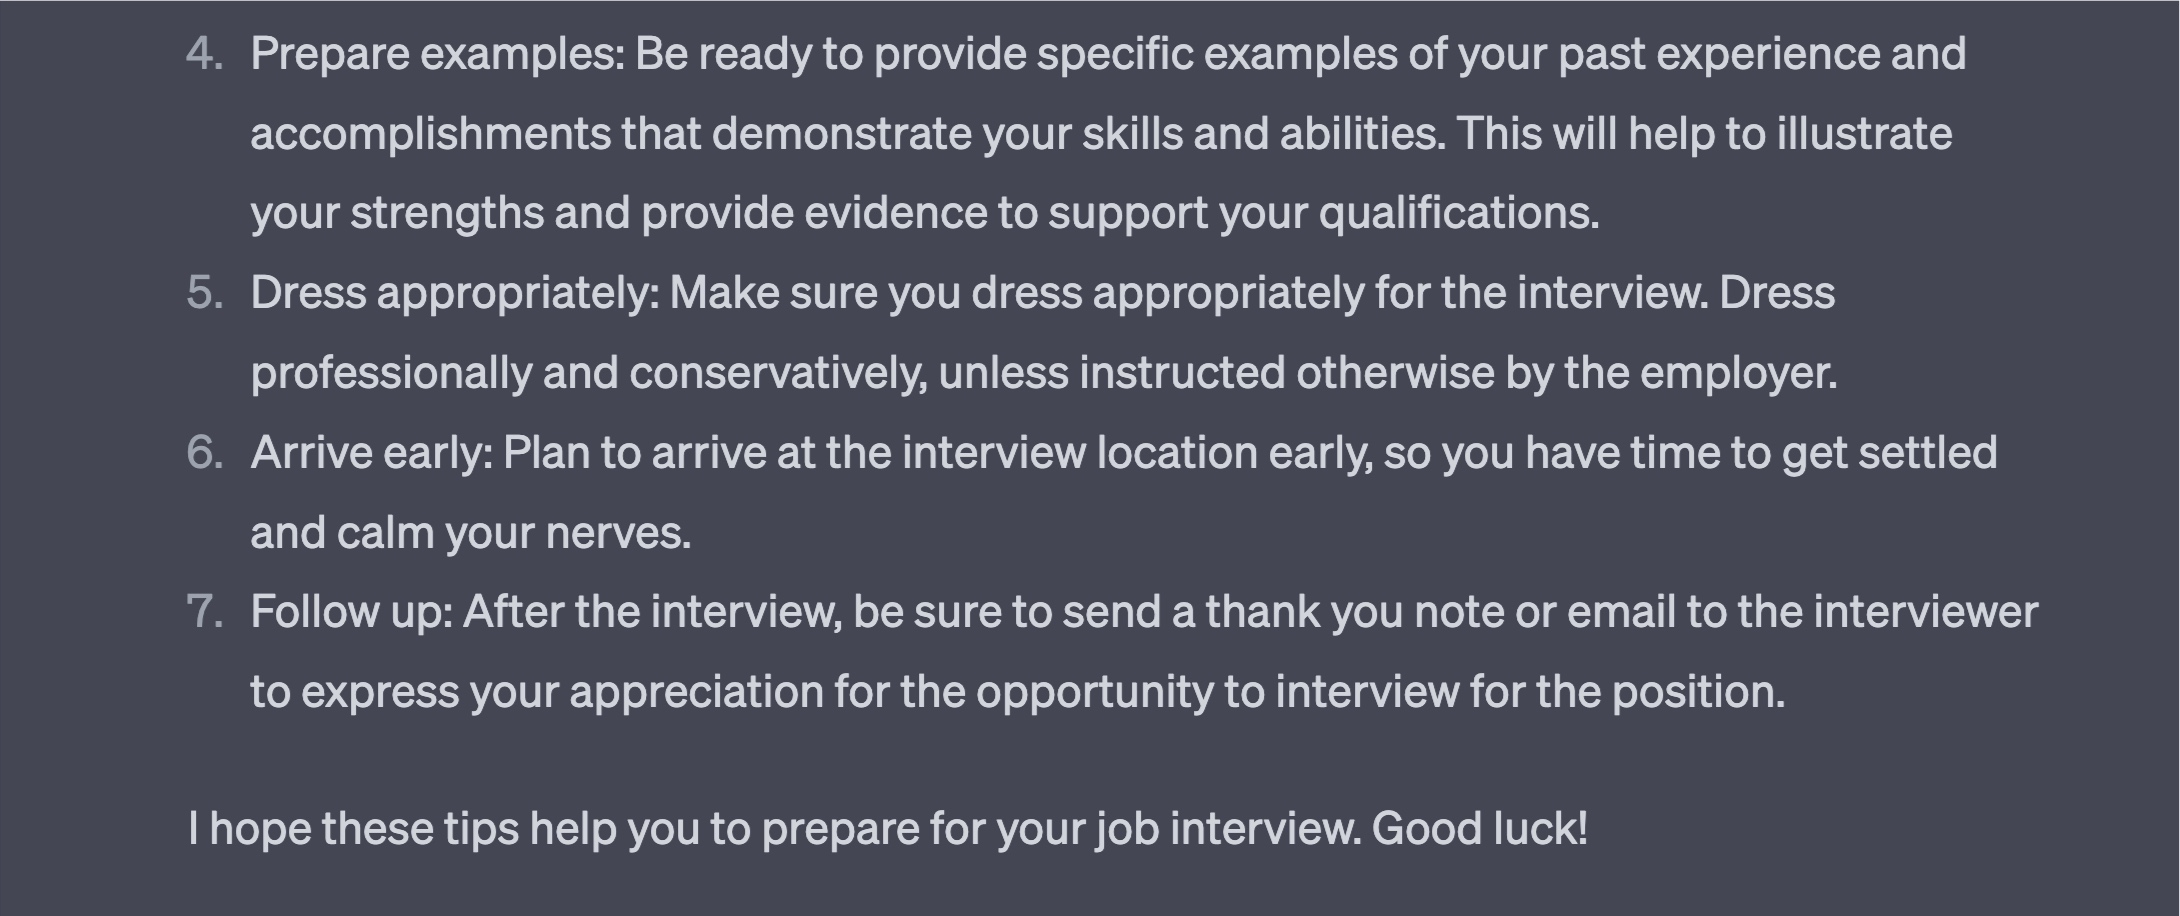Click the list number 4 marker

coord(205,54)
